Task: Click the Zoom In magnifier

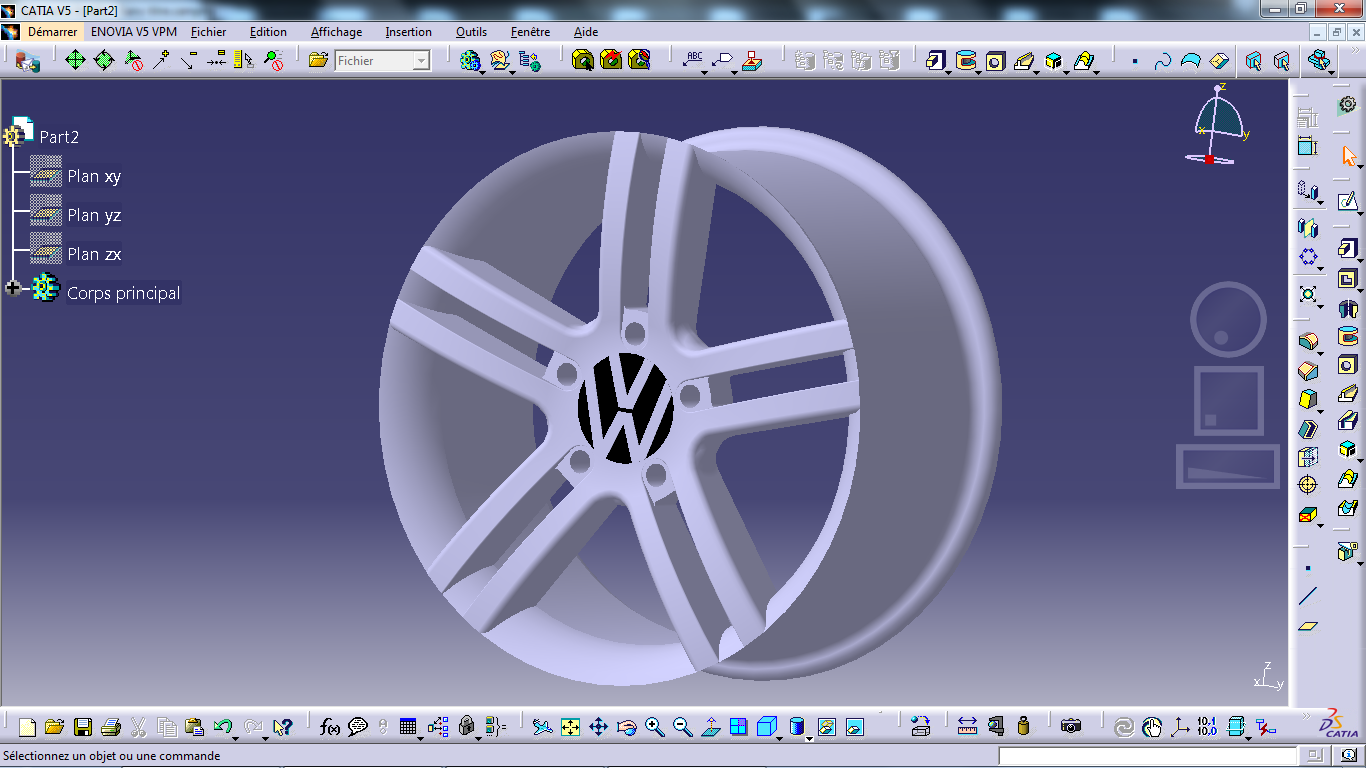Action: (x=654, y=727)
